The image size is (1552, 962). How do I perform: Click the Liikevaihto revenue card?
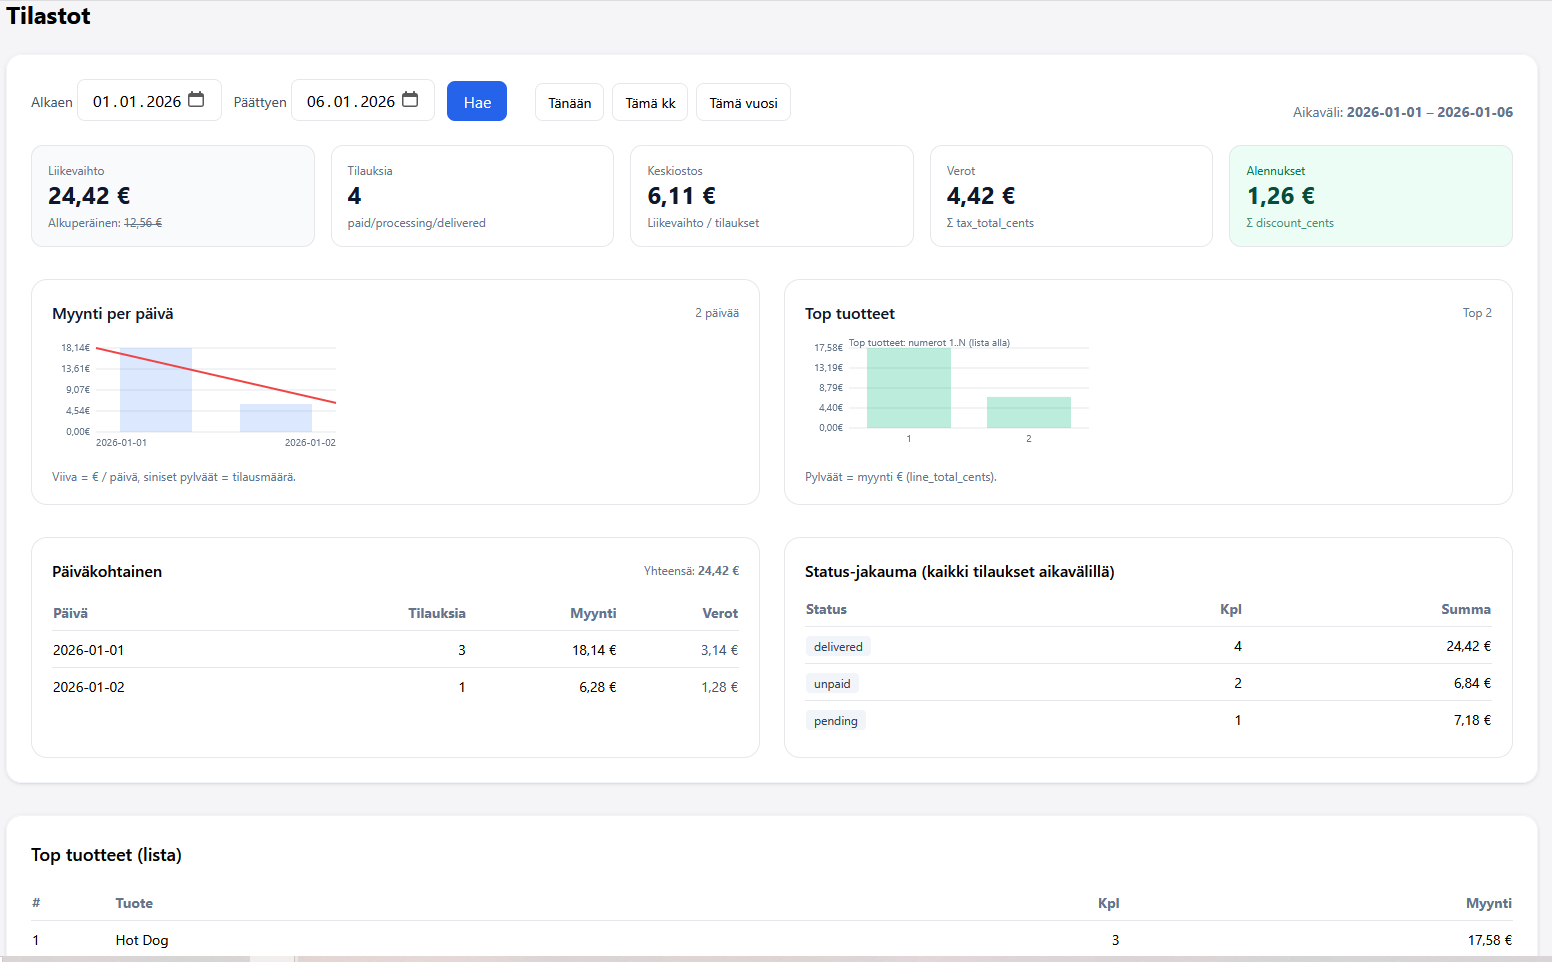[x=173, y=196]
